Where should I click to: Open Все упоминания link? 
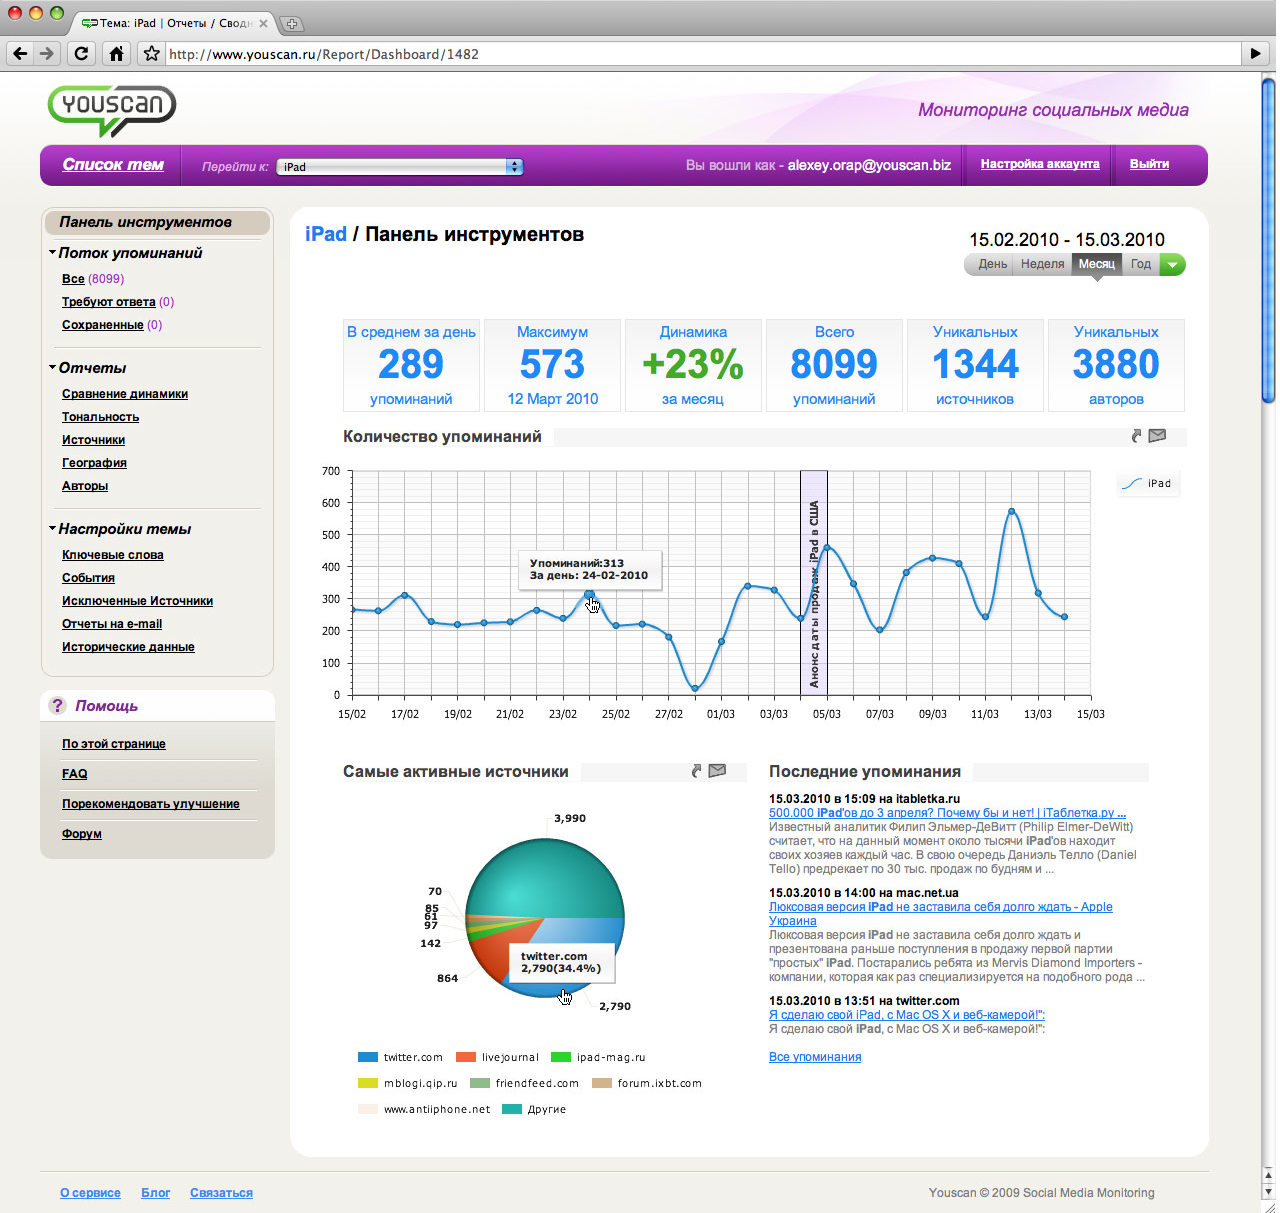(x=815, y=1057)
